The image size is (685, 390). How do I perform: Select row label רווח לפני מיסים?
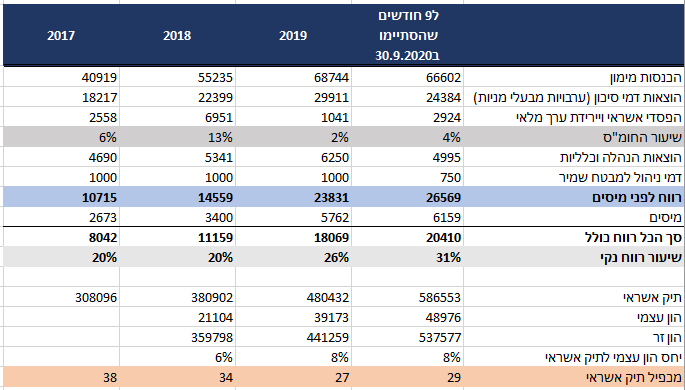637,198
